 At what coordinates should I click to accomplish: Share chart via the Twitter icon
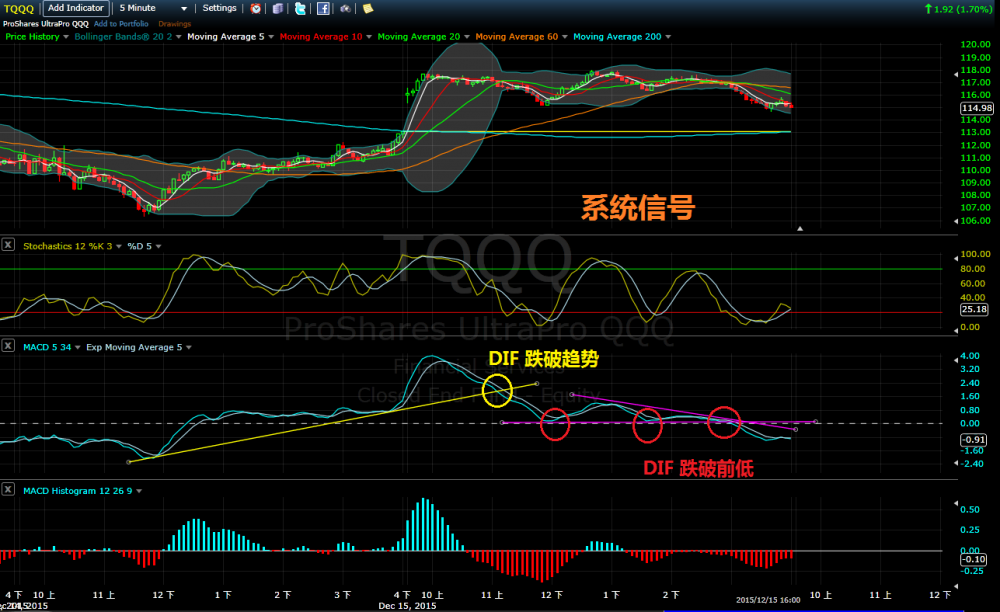point(300,8)
